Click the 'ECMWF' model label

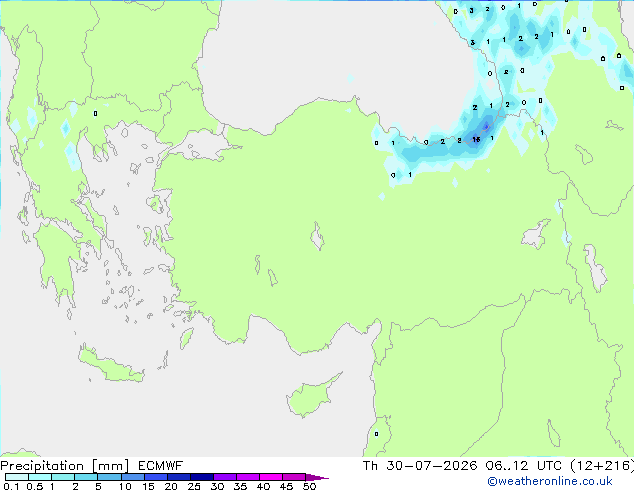pos(161,466)
